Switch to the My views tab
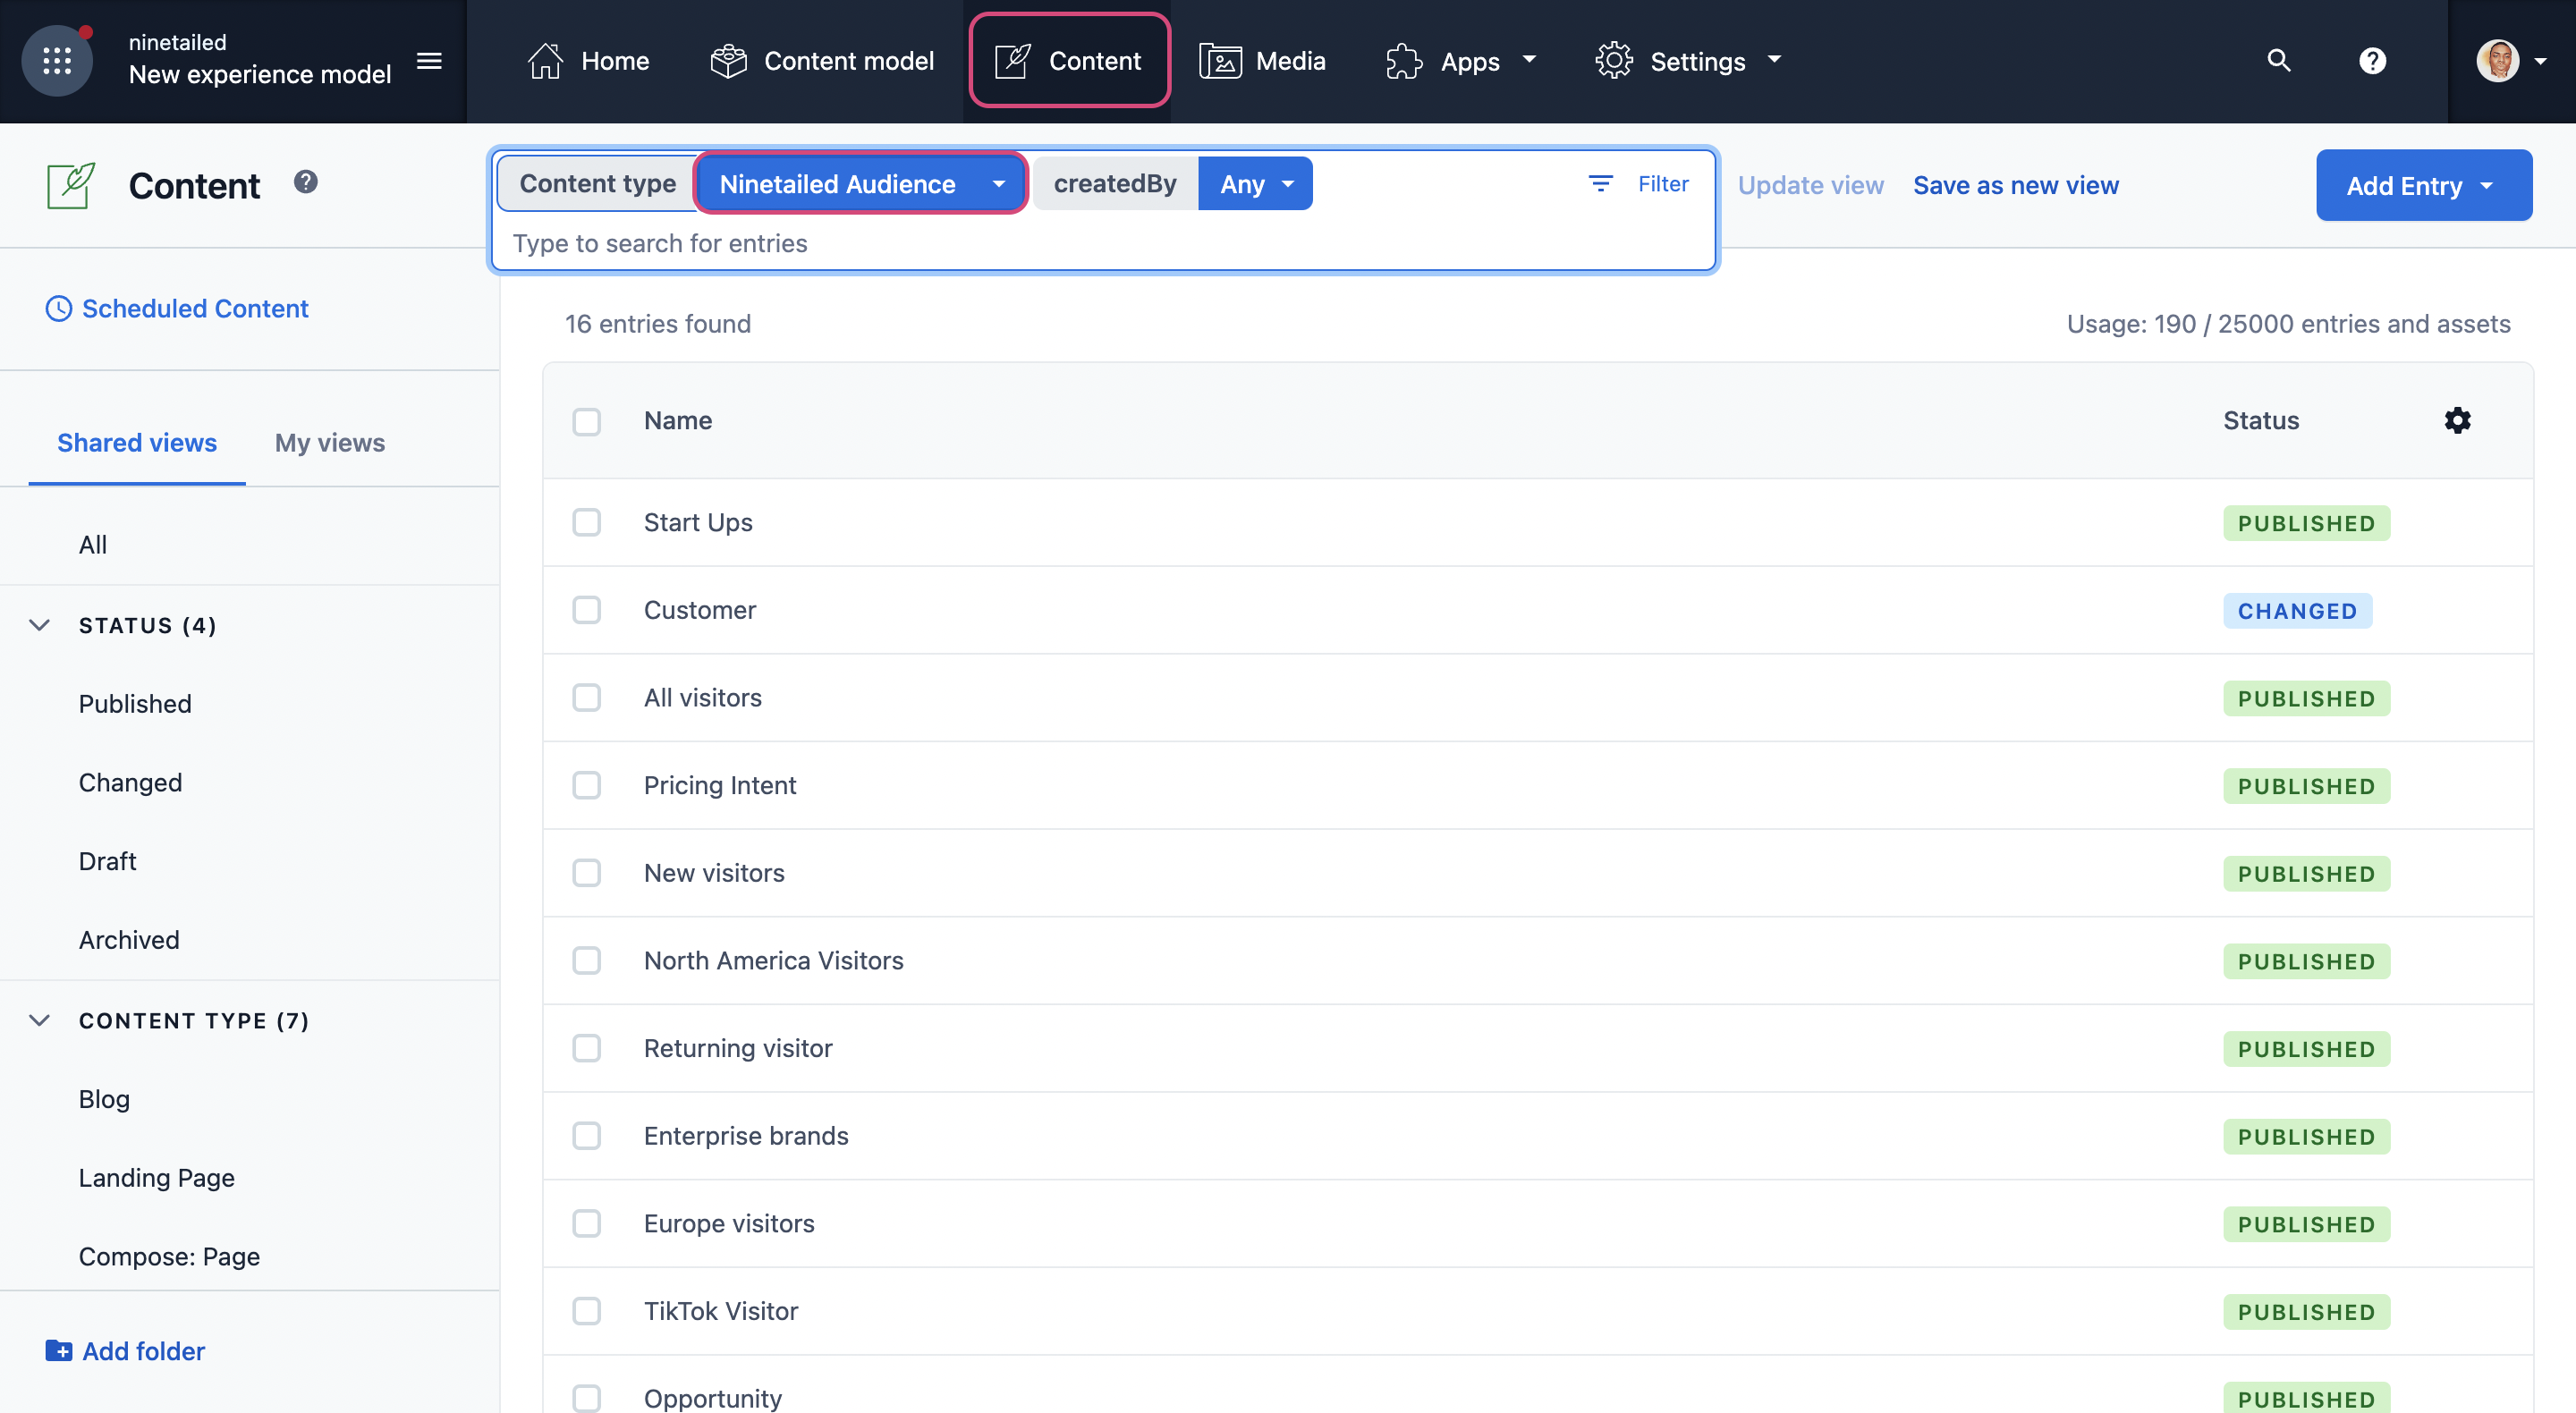The image size is (2576, 1413). tap(330, 442)
